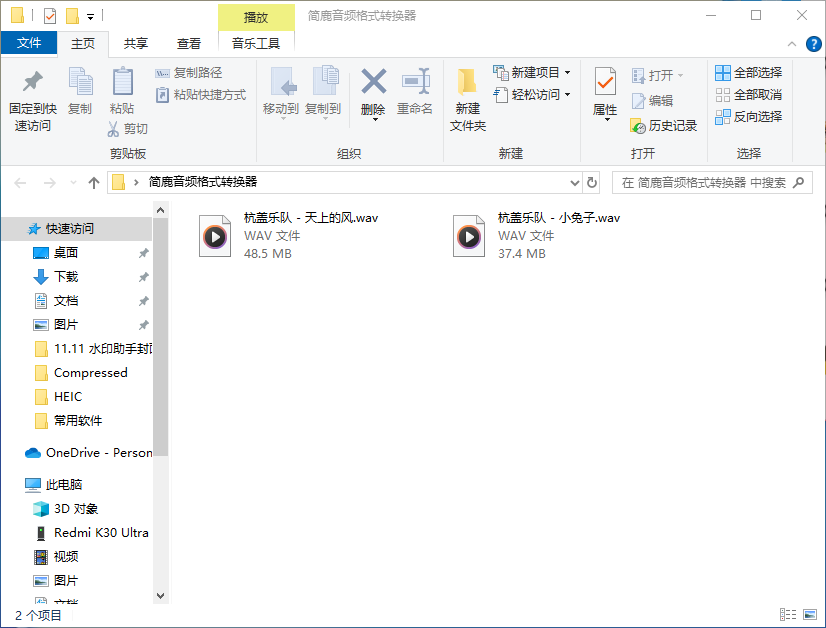Clear selection with 全部取消
The width and height of the screenshot is (826, 628).
click(x=748, y=95)
